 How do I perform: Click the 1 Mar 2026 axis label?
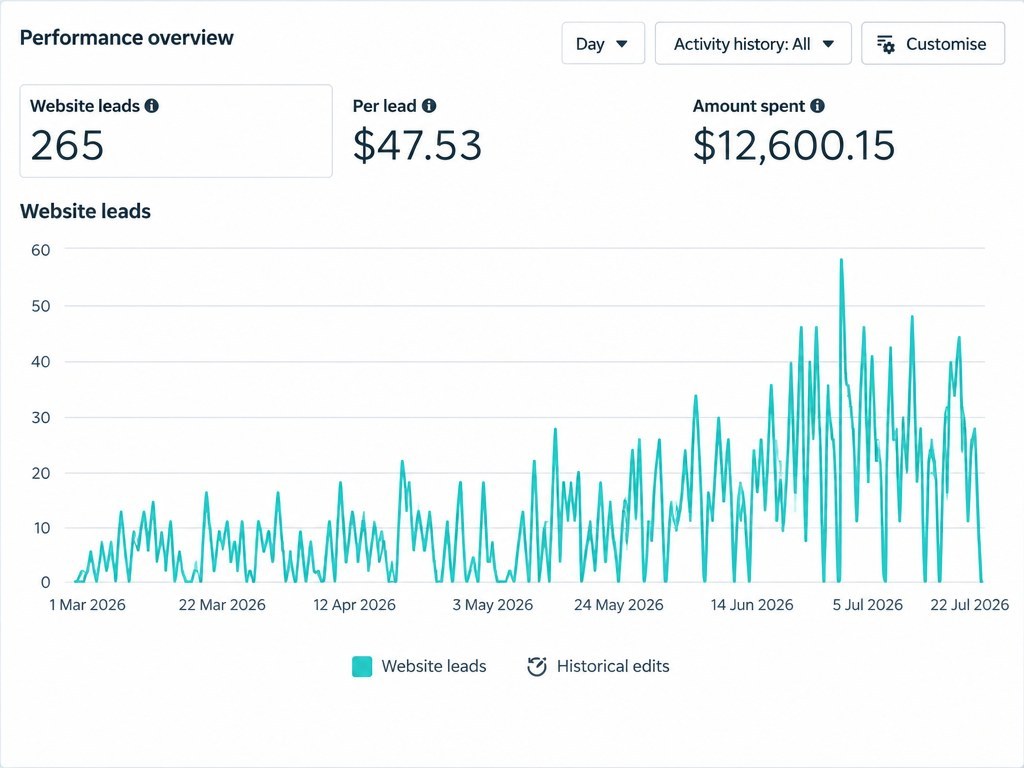point(88,605)
